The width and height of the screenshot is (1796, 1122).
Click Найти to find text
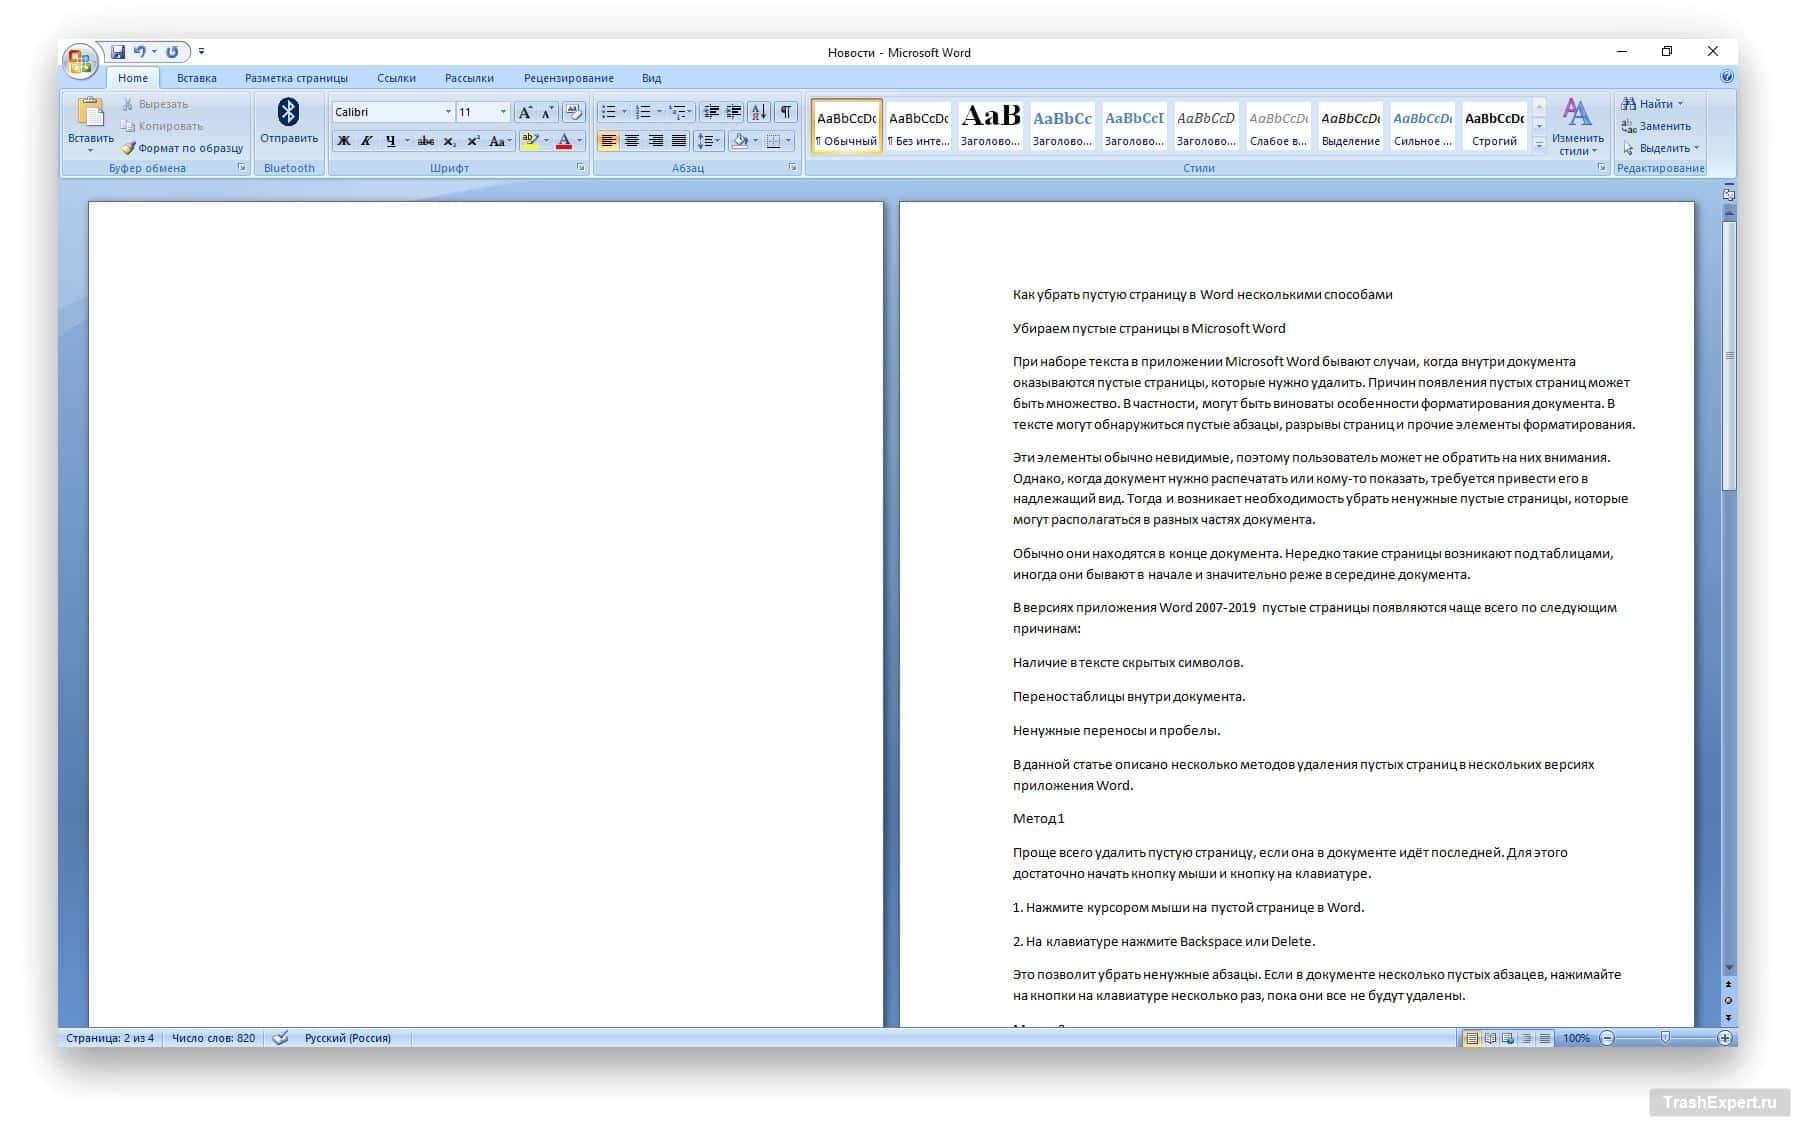[1653, 104]
